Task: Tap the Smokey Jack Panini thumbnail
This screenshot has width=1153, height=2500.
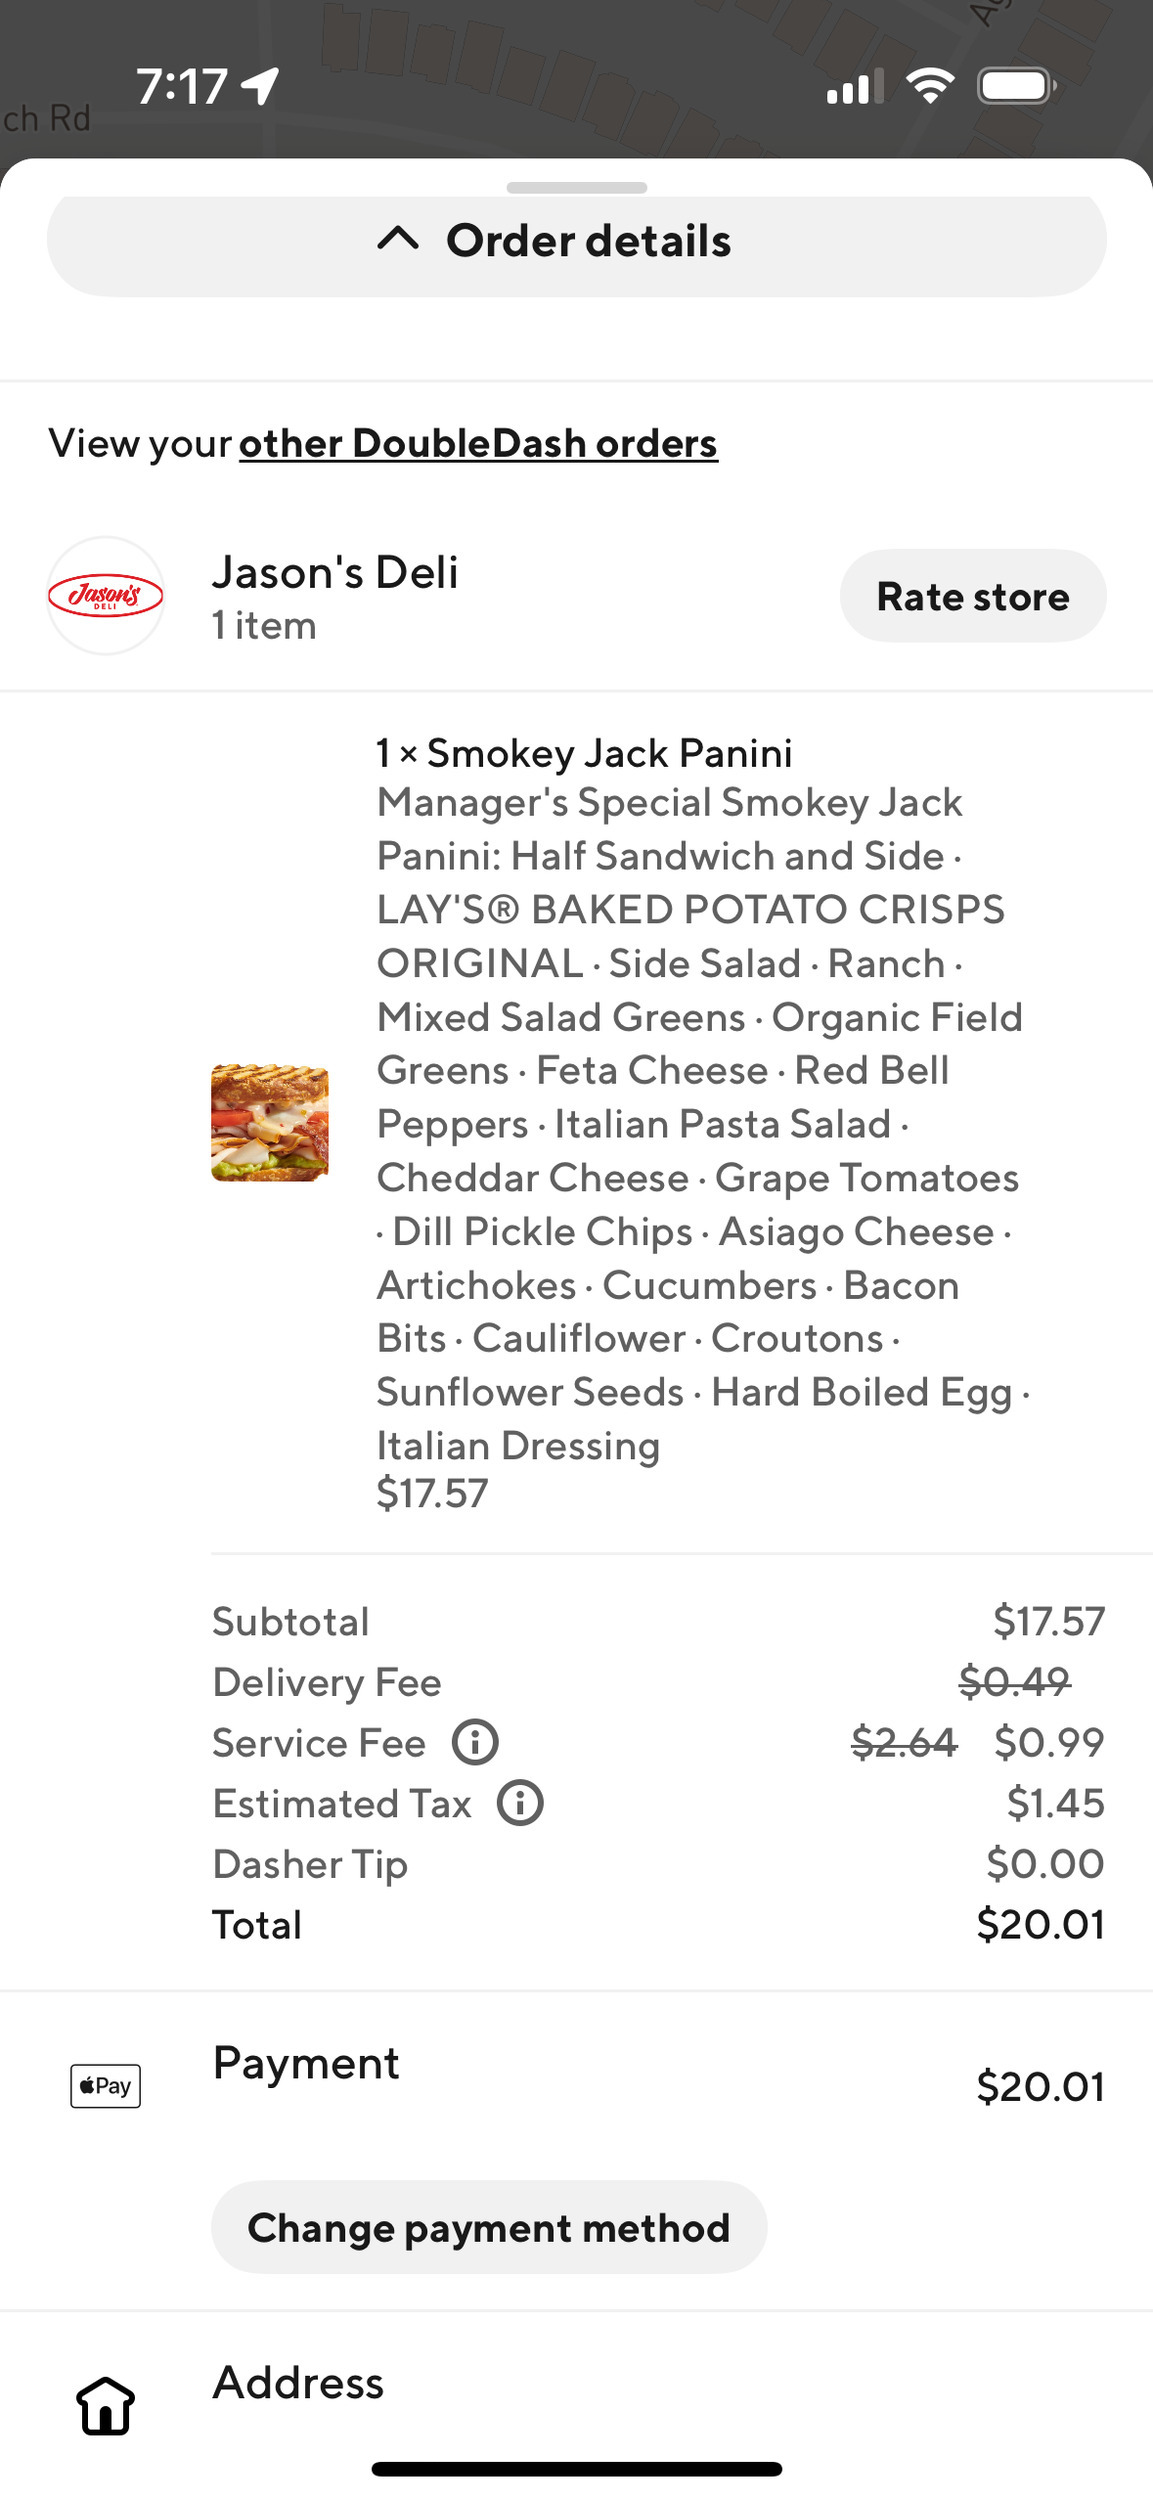Action: click(270, 1123)
